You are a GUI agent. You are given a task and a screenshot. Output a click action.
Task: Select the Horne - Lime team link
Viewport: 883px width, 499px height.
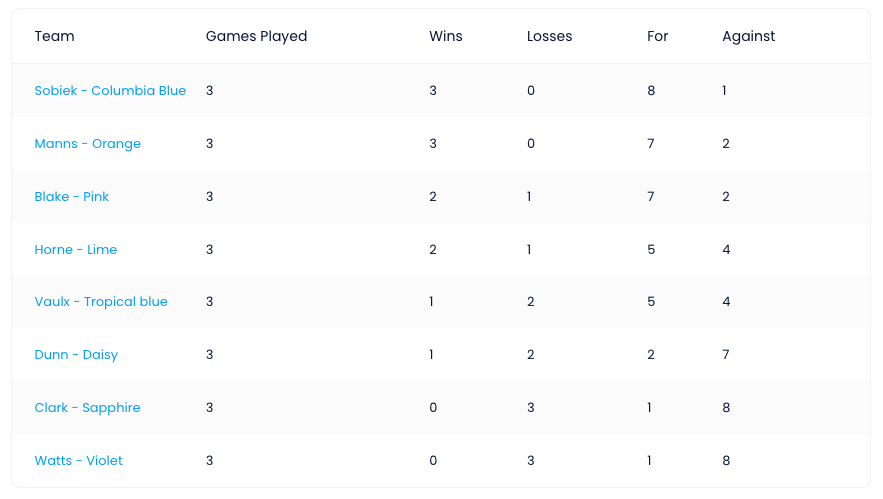75,250
